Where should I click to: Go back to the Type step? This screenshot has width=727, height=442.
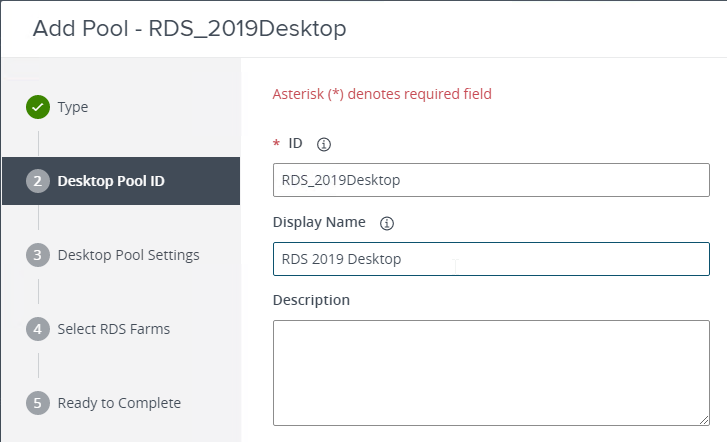pyautogui.click(x=73, y=107)
